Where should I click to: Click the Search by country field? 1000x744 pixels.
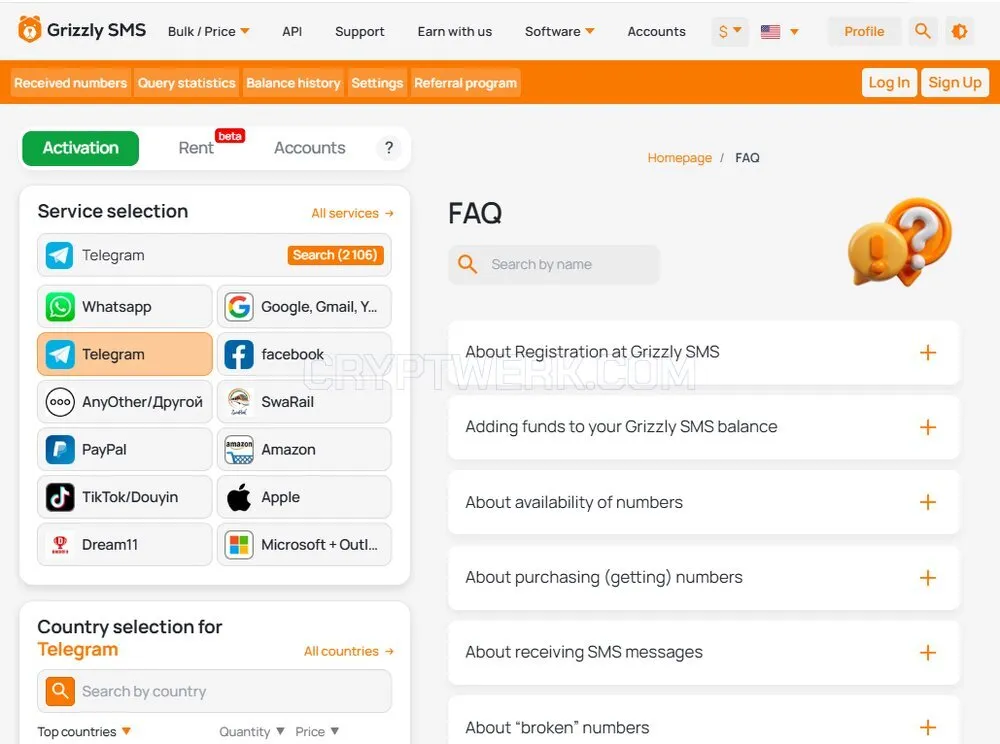pyautogui.click(x=214, y=691)
